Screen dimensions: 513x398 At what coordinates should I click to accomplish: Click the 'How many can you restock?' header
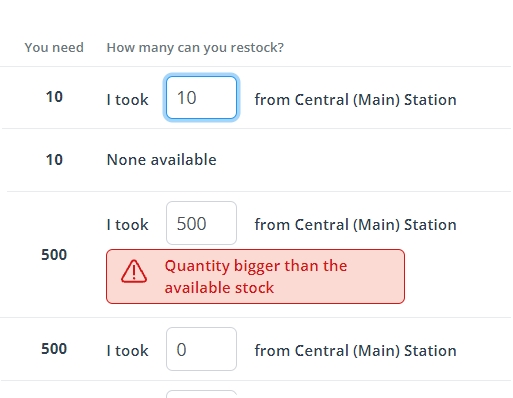click(195, 48)
